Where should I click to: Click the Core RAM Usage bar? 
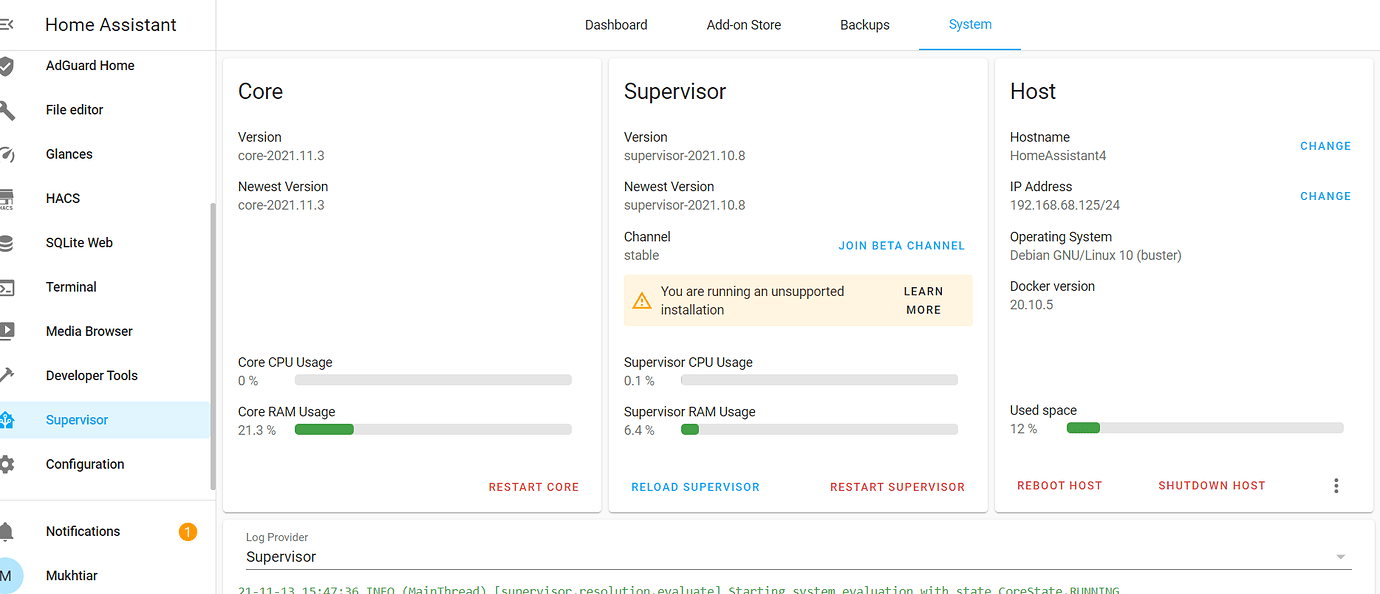tap(433, 430)
